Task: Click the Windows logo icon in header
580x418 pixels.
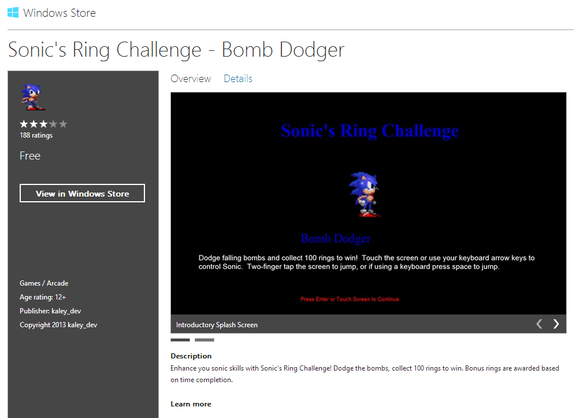Action: point(13,13)
